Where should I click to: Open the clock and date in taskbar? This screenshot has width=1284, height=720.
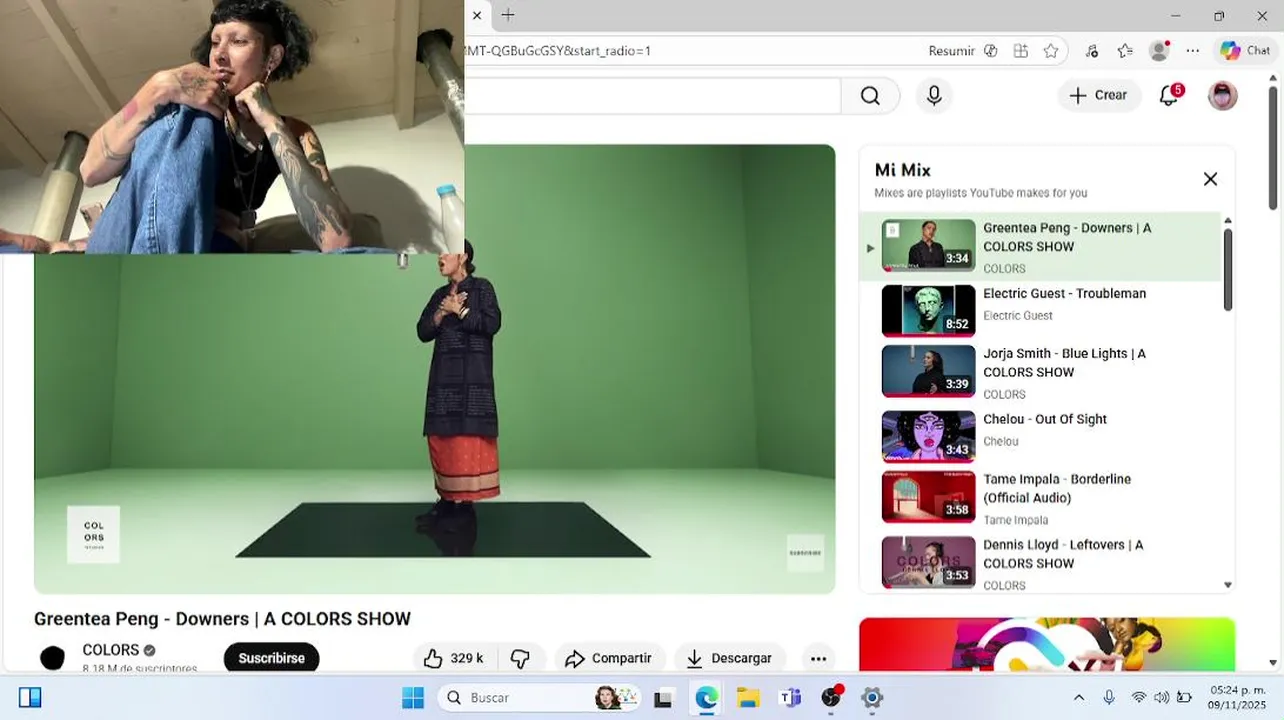pos(1237,698)
